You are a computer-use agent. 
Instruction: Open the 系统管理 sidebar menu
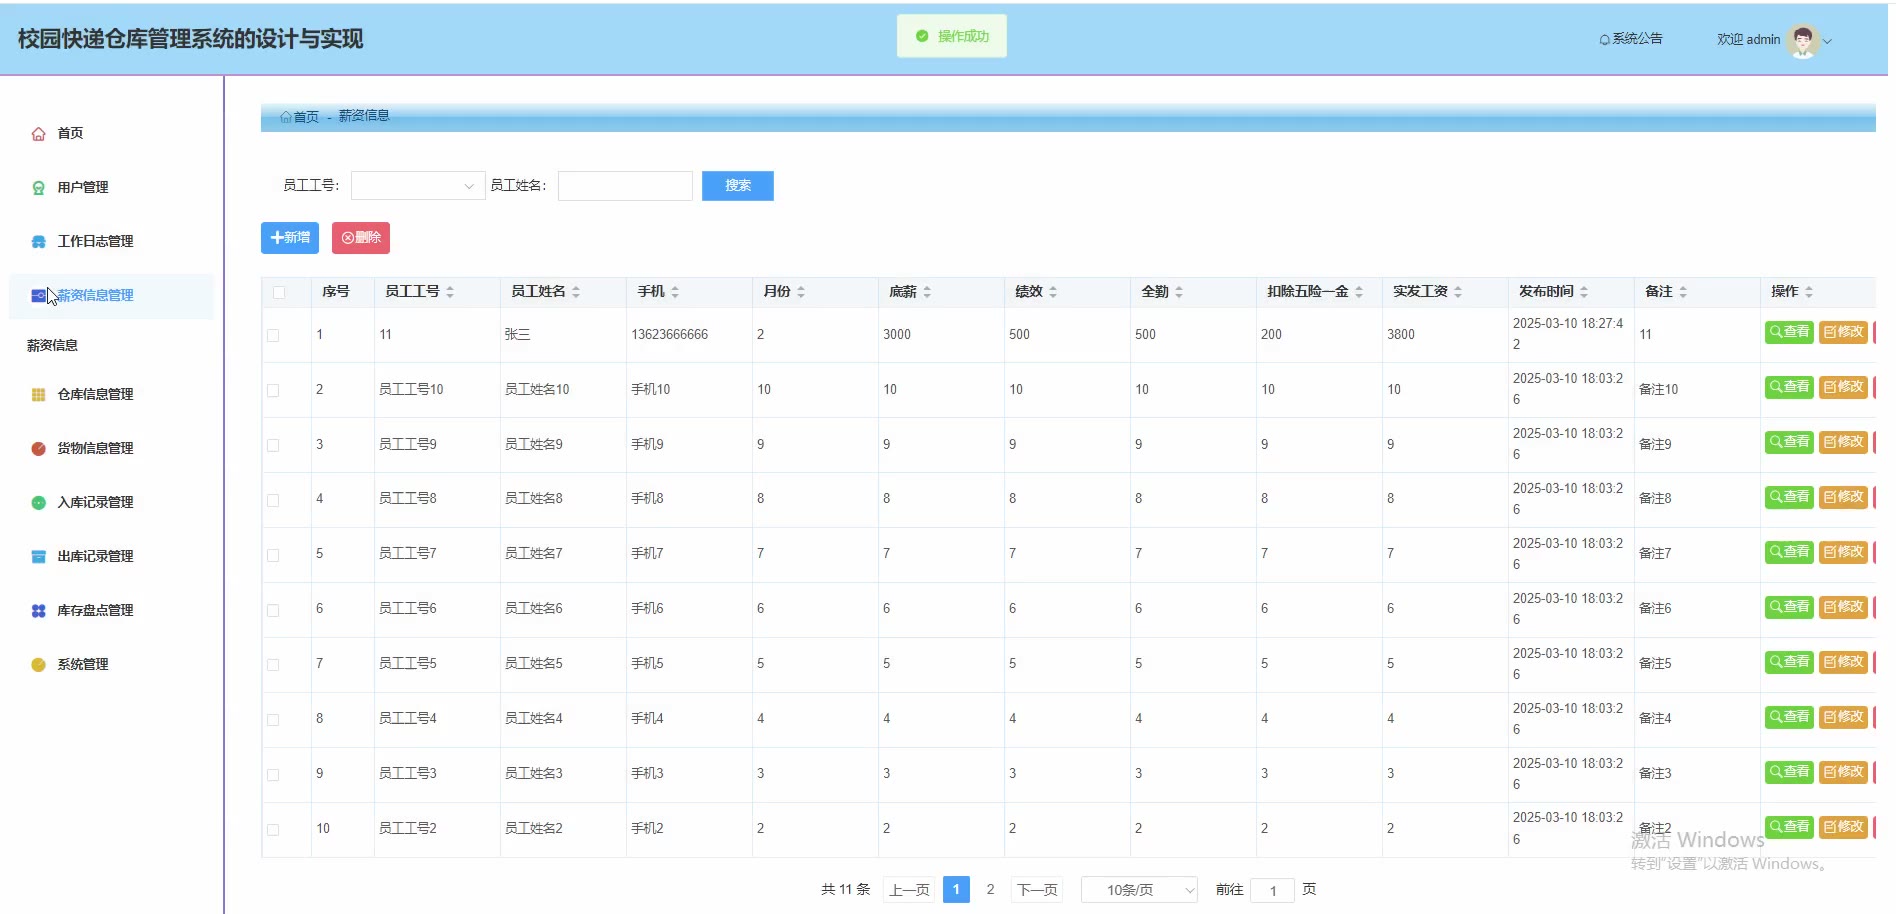pos(82,665)
